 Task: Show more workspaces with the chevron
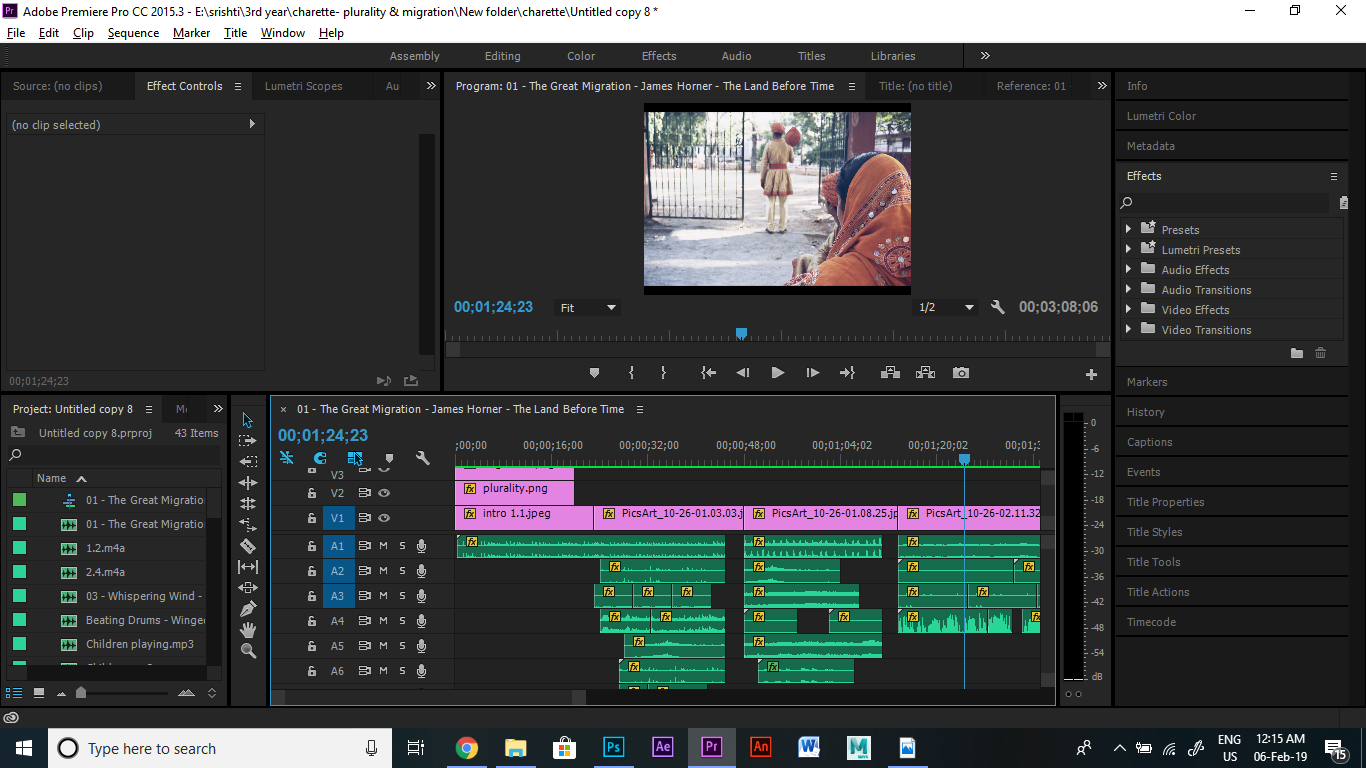point(985,56)
